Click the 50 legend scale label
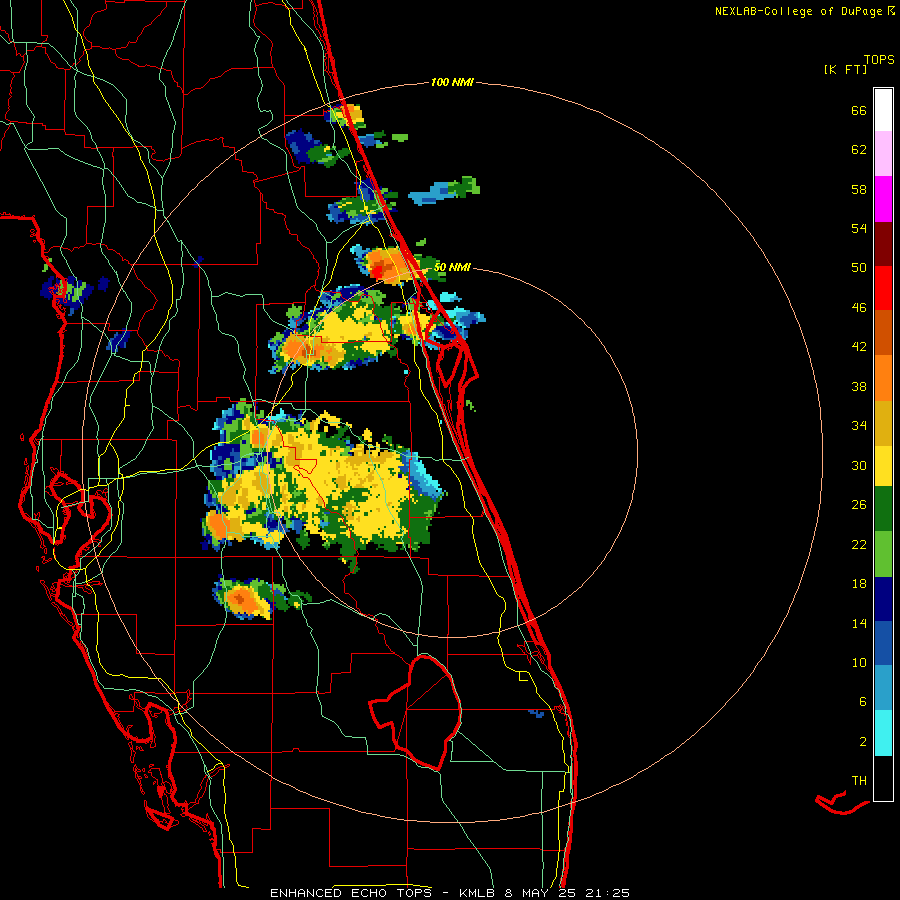This screenshot has height=900, width=900. pyautogui.click(x=859, y=268)
